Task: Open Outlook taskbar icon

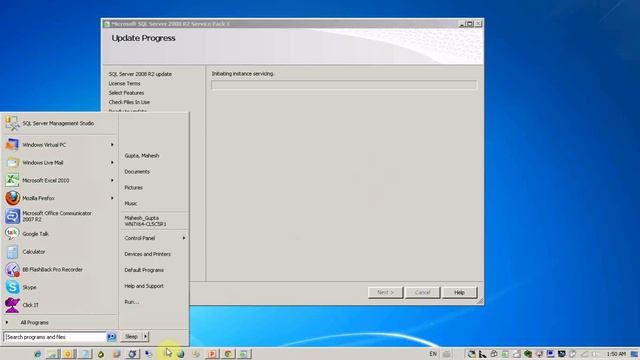Action: [x=68, y=354]
